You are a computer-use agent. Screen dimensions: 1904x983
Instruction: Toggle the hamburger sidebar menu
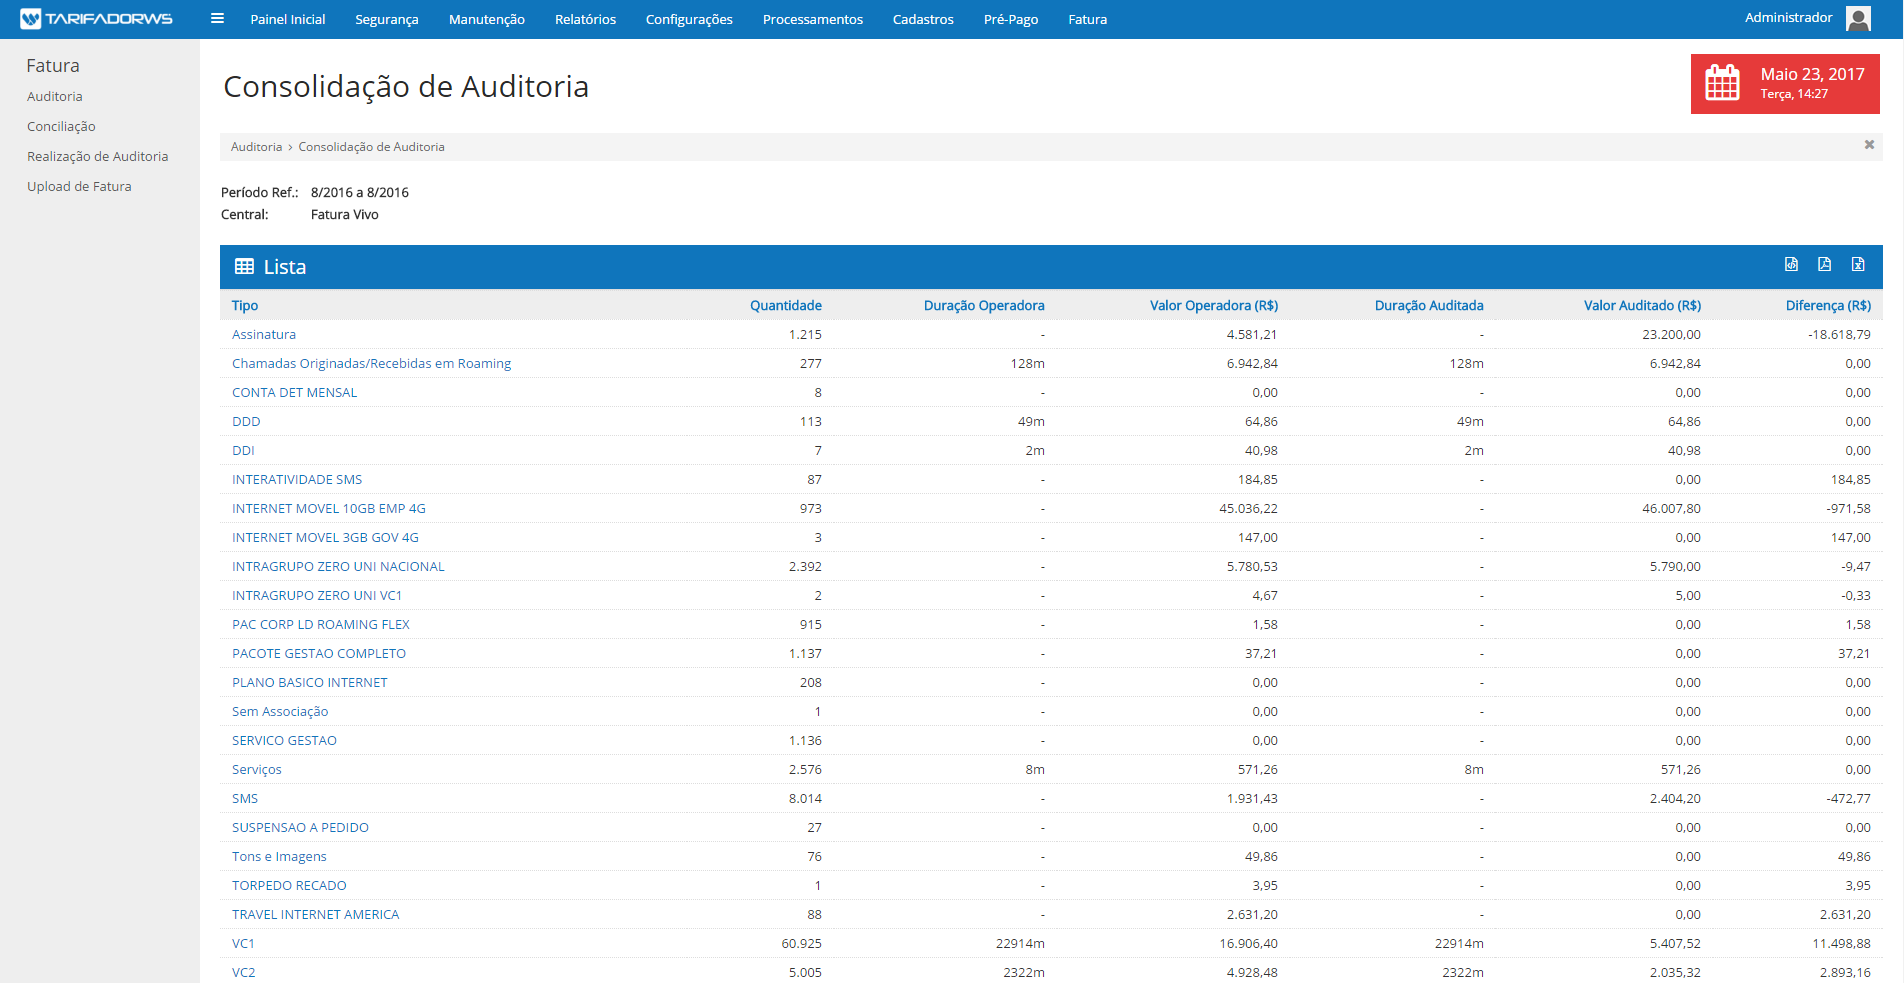[x=217, y=19]
